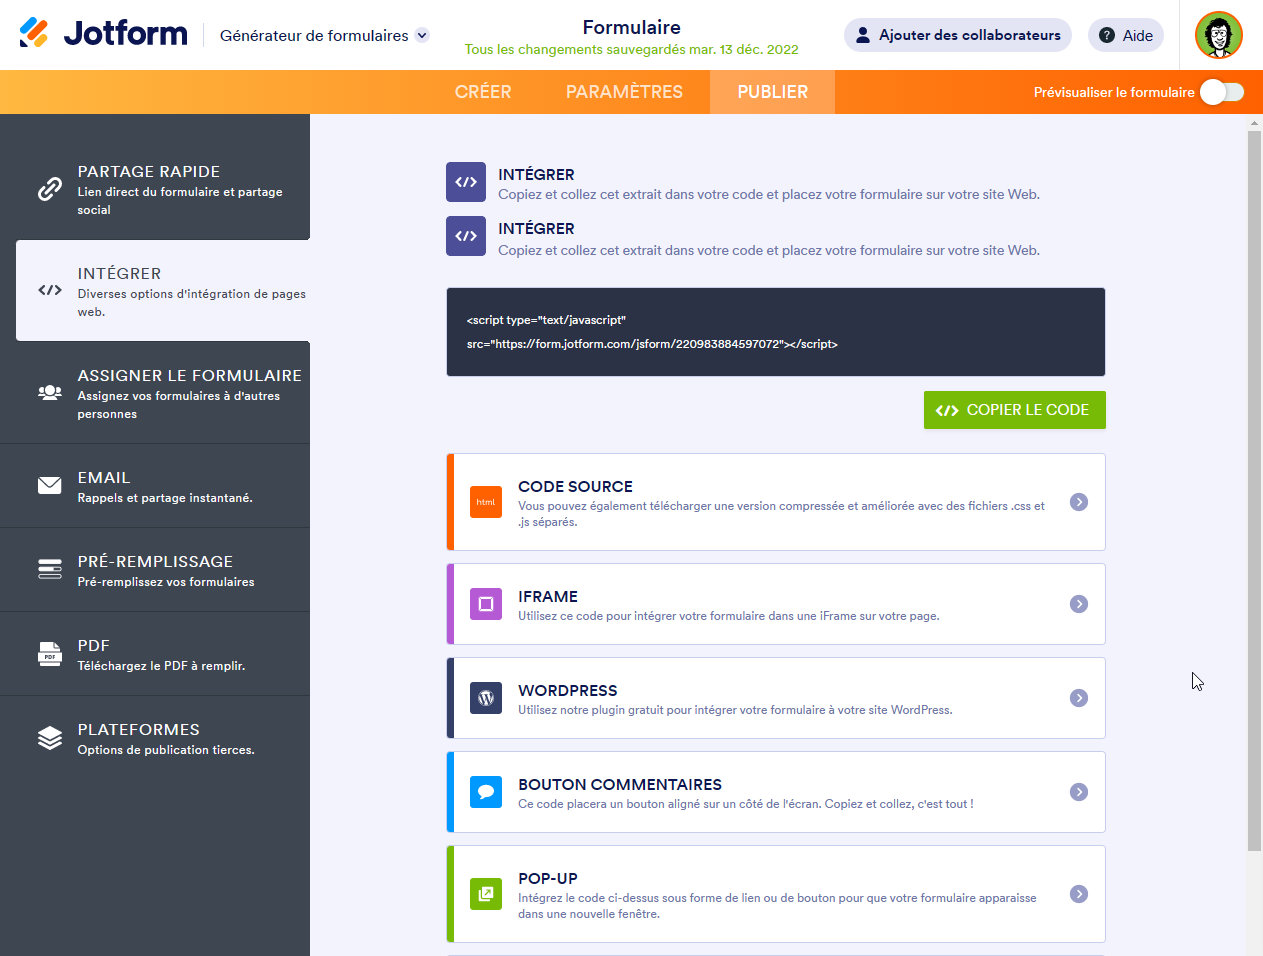Image resolution: width=1263 pixels, height=956 pixels.
Task: Click the orange html Code Source icon
Action: pos(486,502)
